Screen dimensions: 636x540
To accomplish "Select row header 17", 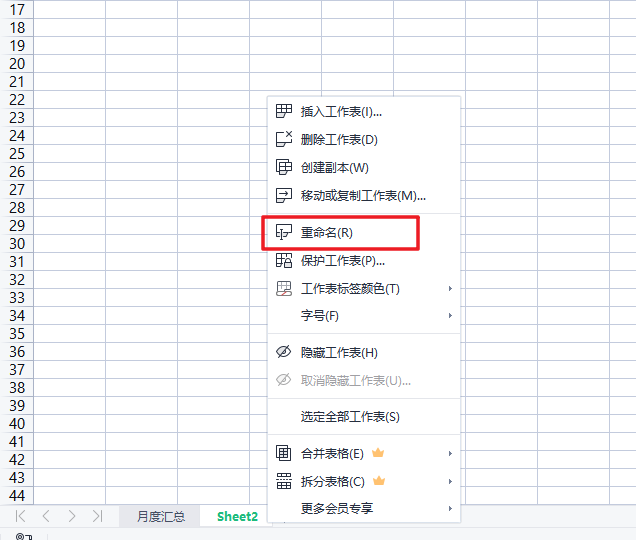I will pyautogui.click(x=17, y=9).
